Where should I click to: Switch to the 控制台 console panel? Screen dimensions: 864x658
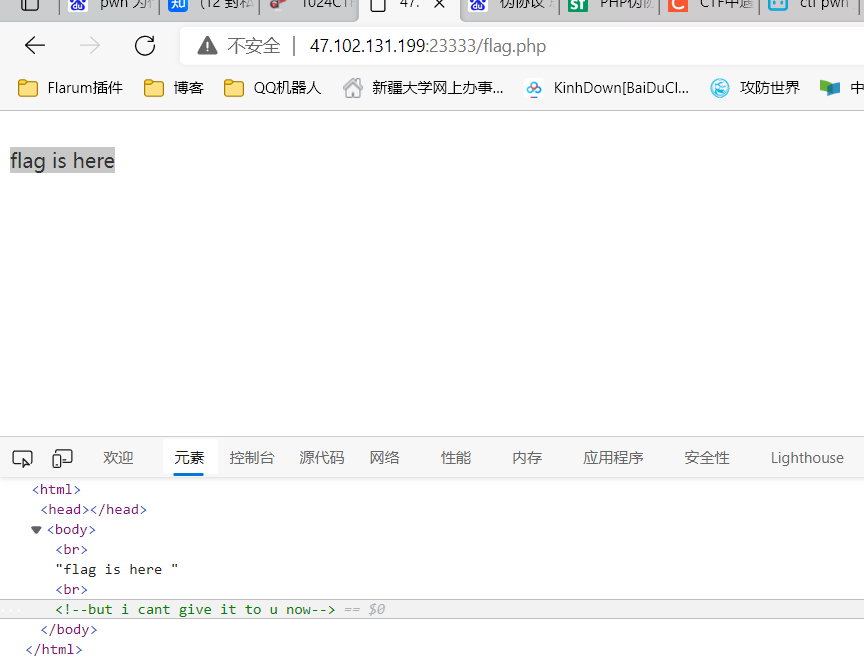pyautogui.click(x=252, y=457)
